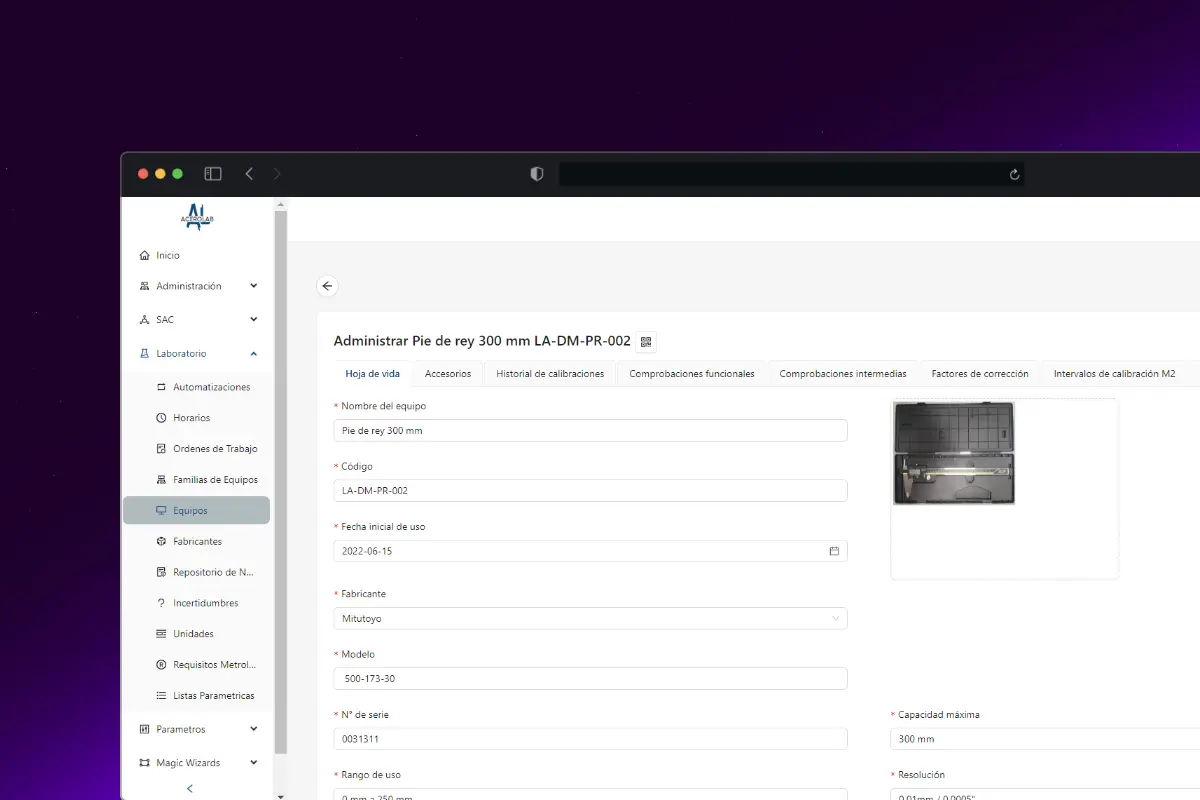This screenshot has width=1200, height=800.
Task: Click the privacy shield icon
Action: [x=537, y=174]
